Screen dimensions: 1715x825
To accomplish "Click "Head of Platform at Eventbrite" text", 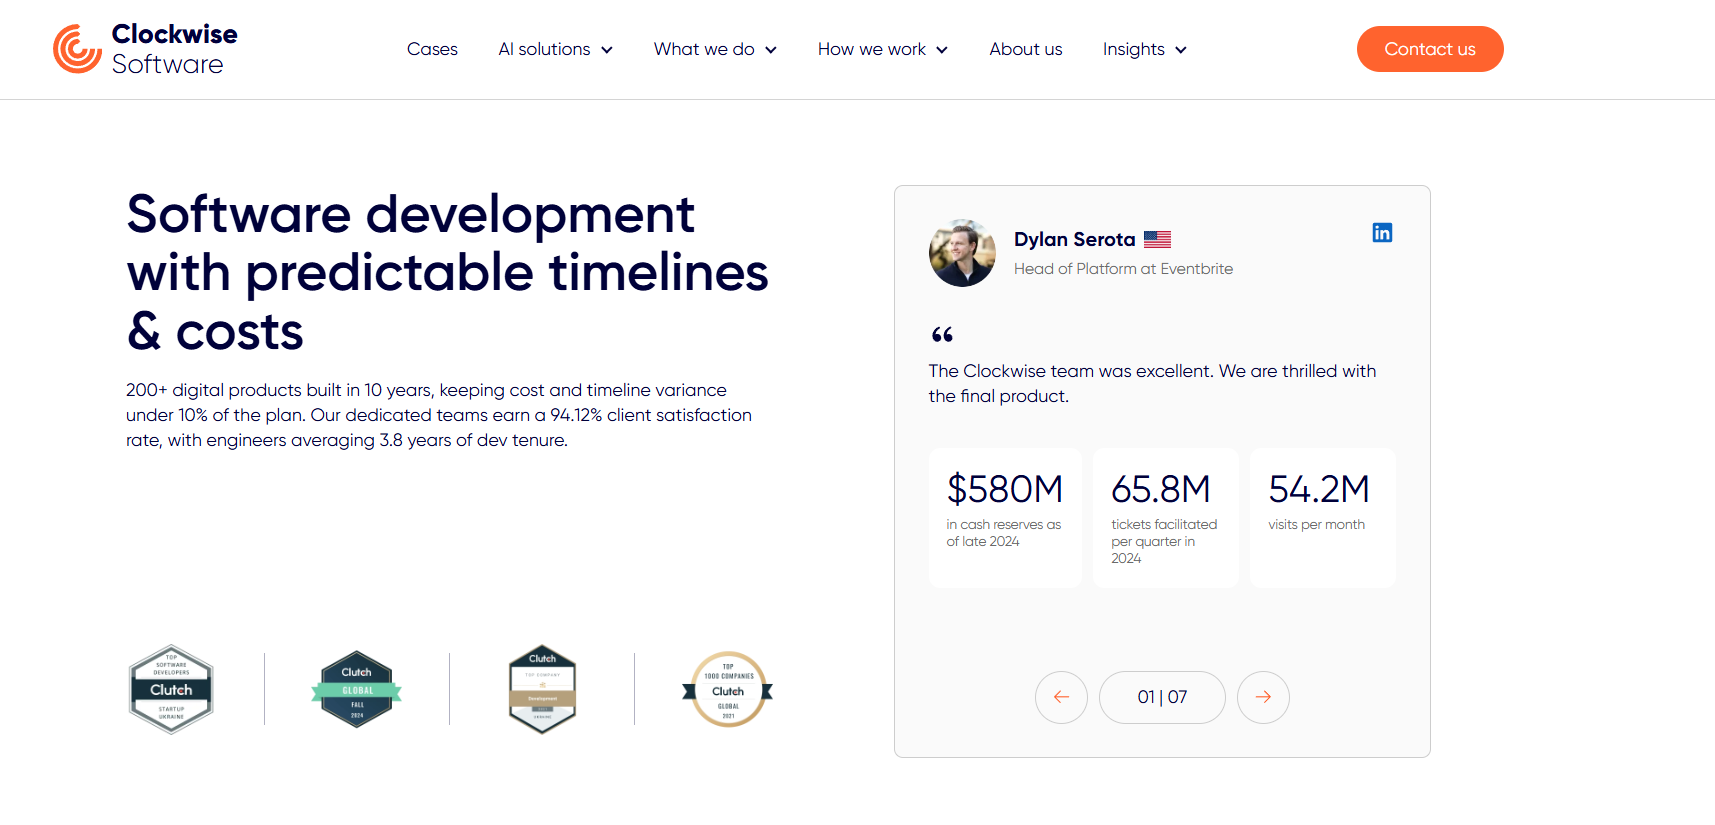I will [1123, 269].
